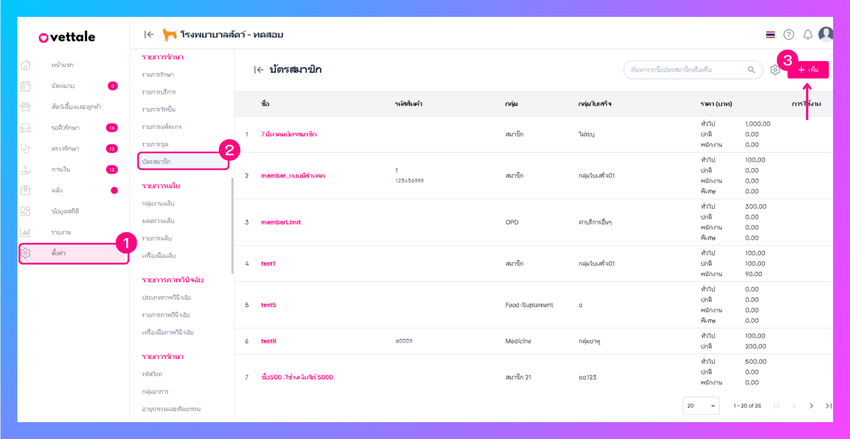The width and height of the screenshot is (850, 439).
Task: Open the user profile avatar
Action: pos(825,34)
